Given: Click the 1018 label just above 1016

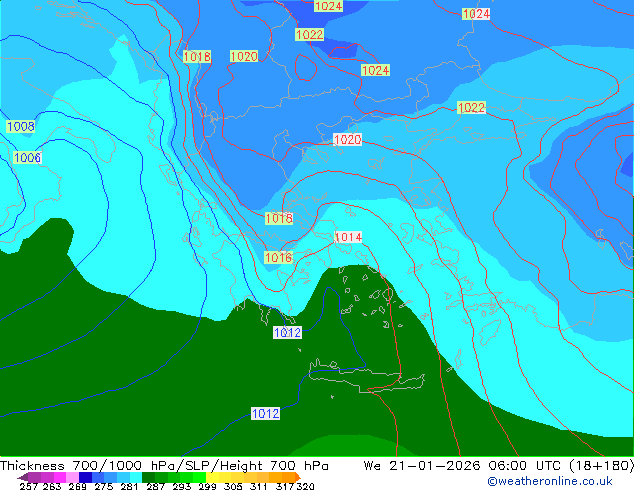Looking at the screenshot, I should coord(279,219).
